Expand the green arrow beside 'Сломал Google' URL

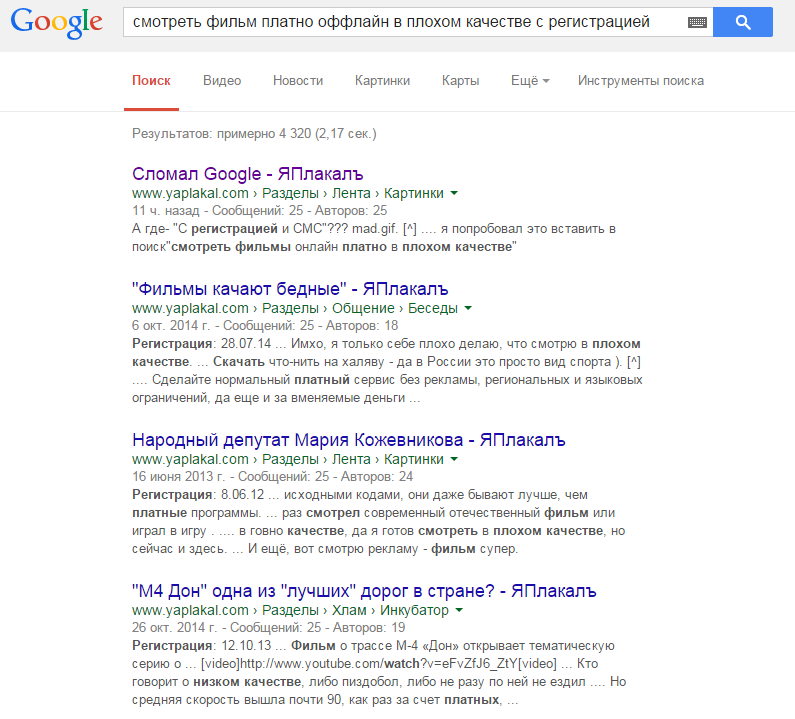coord(454,193)
